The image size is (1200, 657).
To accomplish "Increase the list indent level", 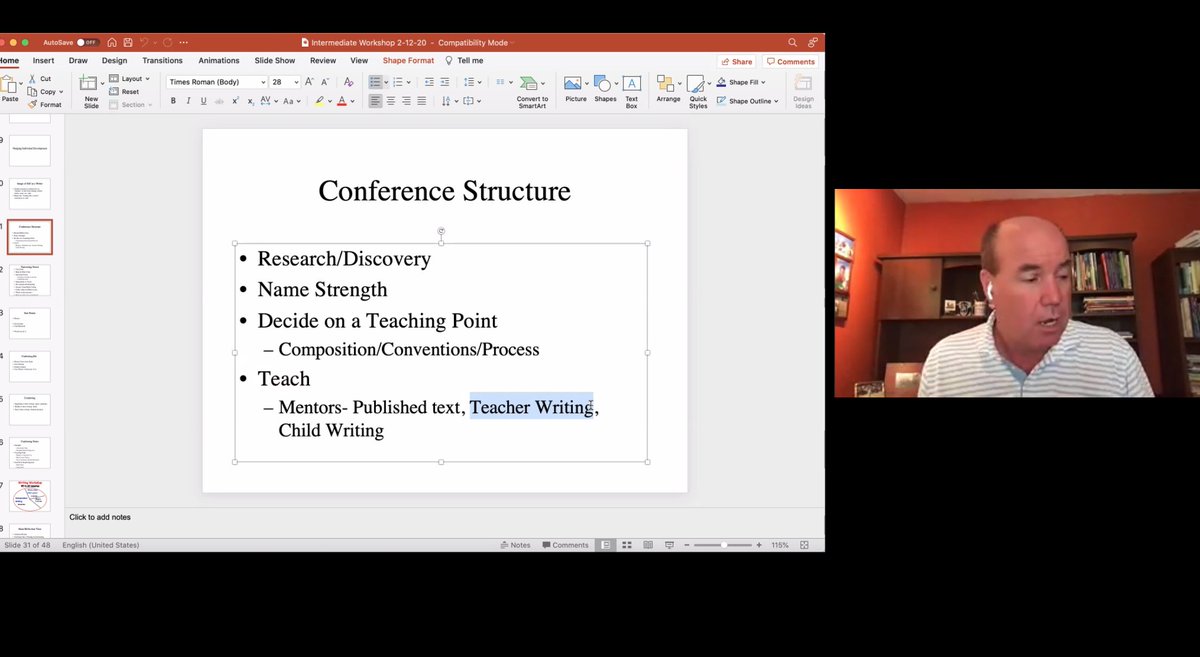I will tap(445, 82).
